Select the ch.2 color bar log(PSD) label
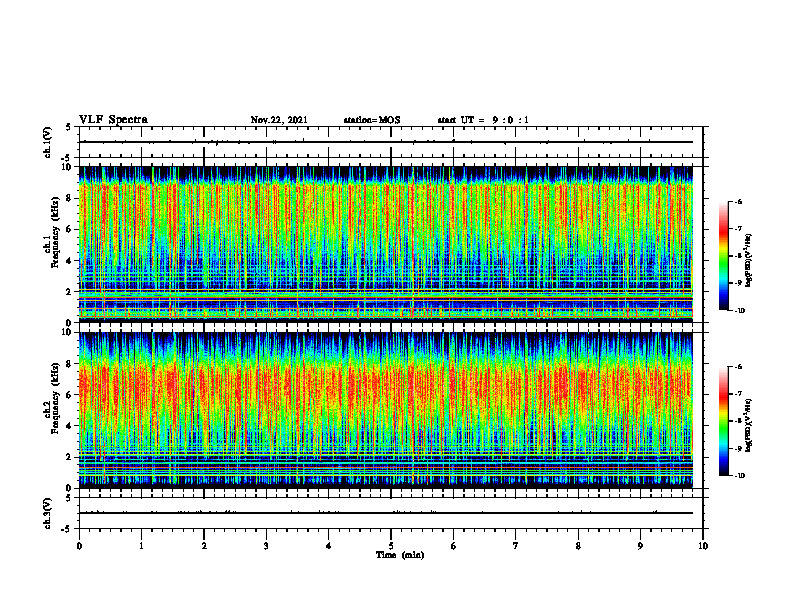Screen dimensions: 792x612 [750, 425]
